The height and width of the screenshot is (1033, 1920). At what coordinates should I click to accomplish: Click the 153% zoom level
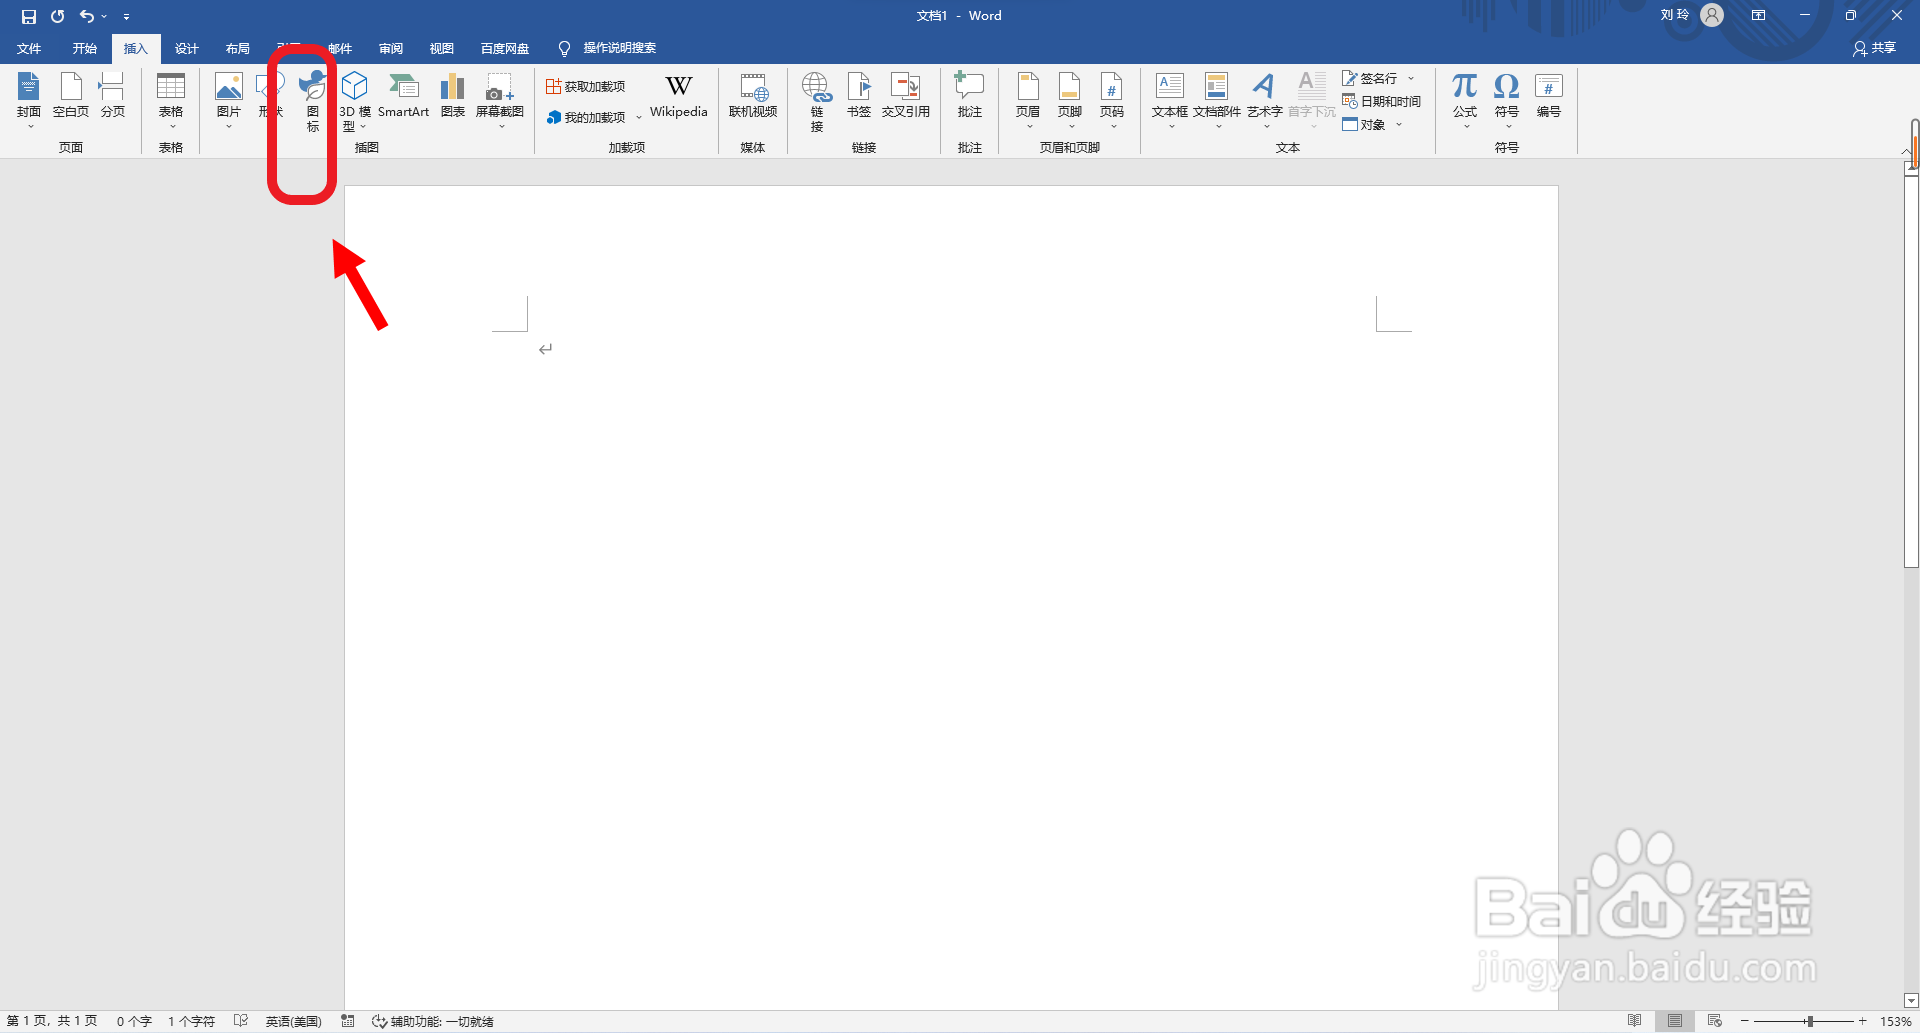(x=1896, y=1021)
